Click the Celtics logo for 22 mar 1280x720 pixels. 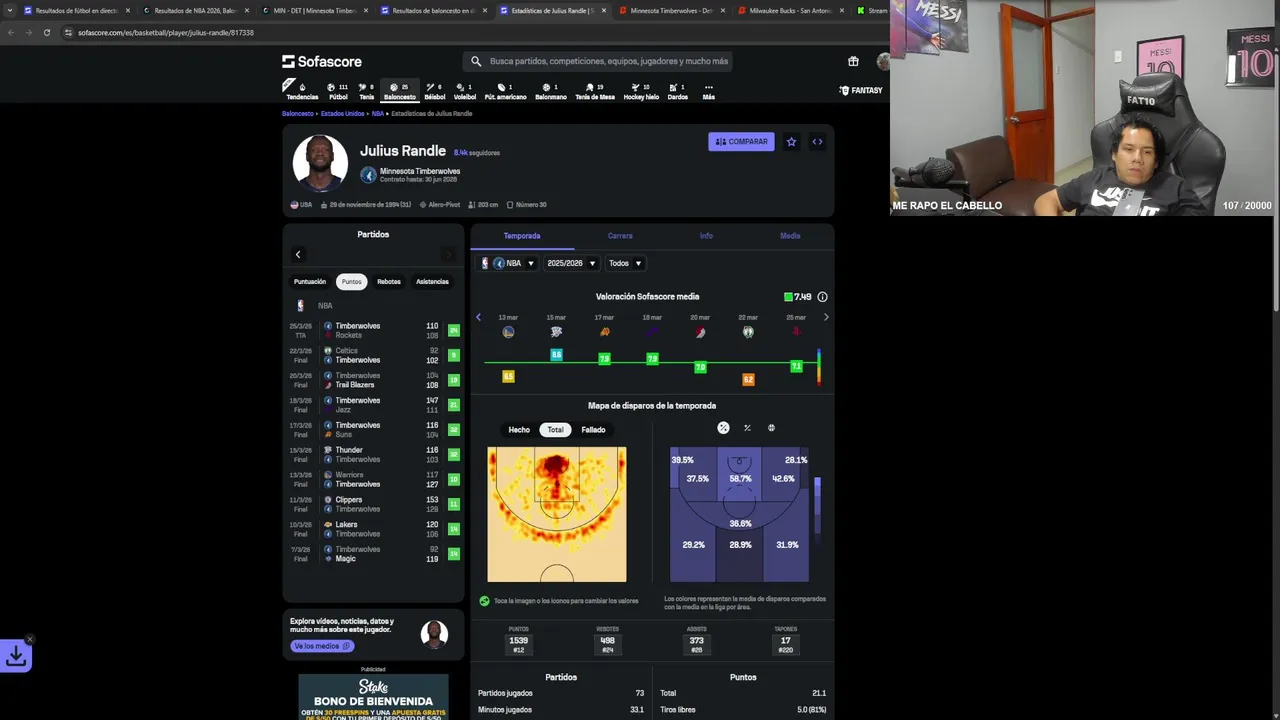click(x=748, y=332)
